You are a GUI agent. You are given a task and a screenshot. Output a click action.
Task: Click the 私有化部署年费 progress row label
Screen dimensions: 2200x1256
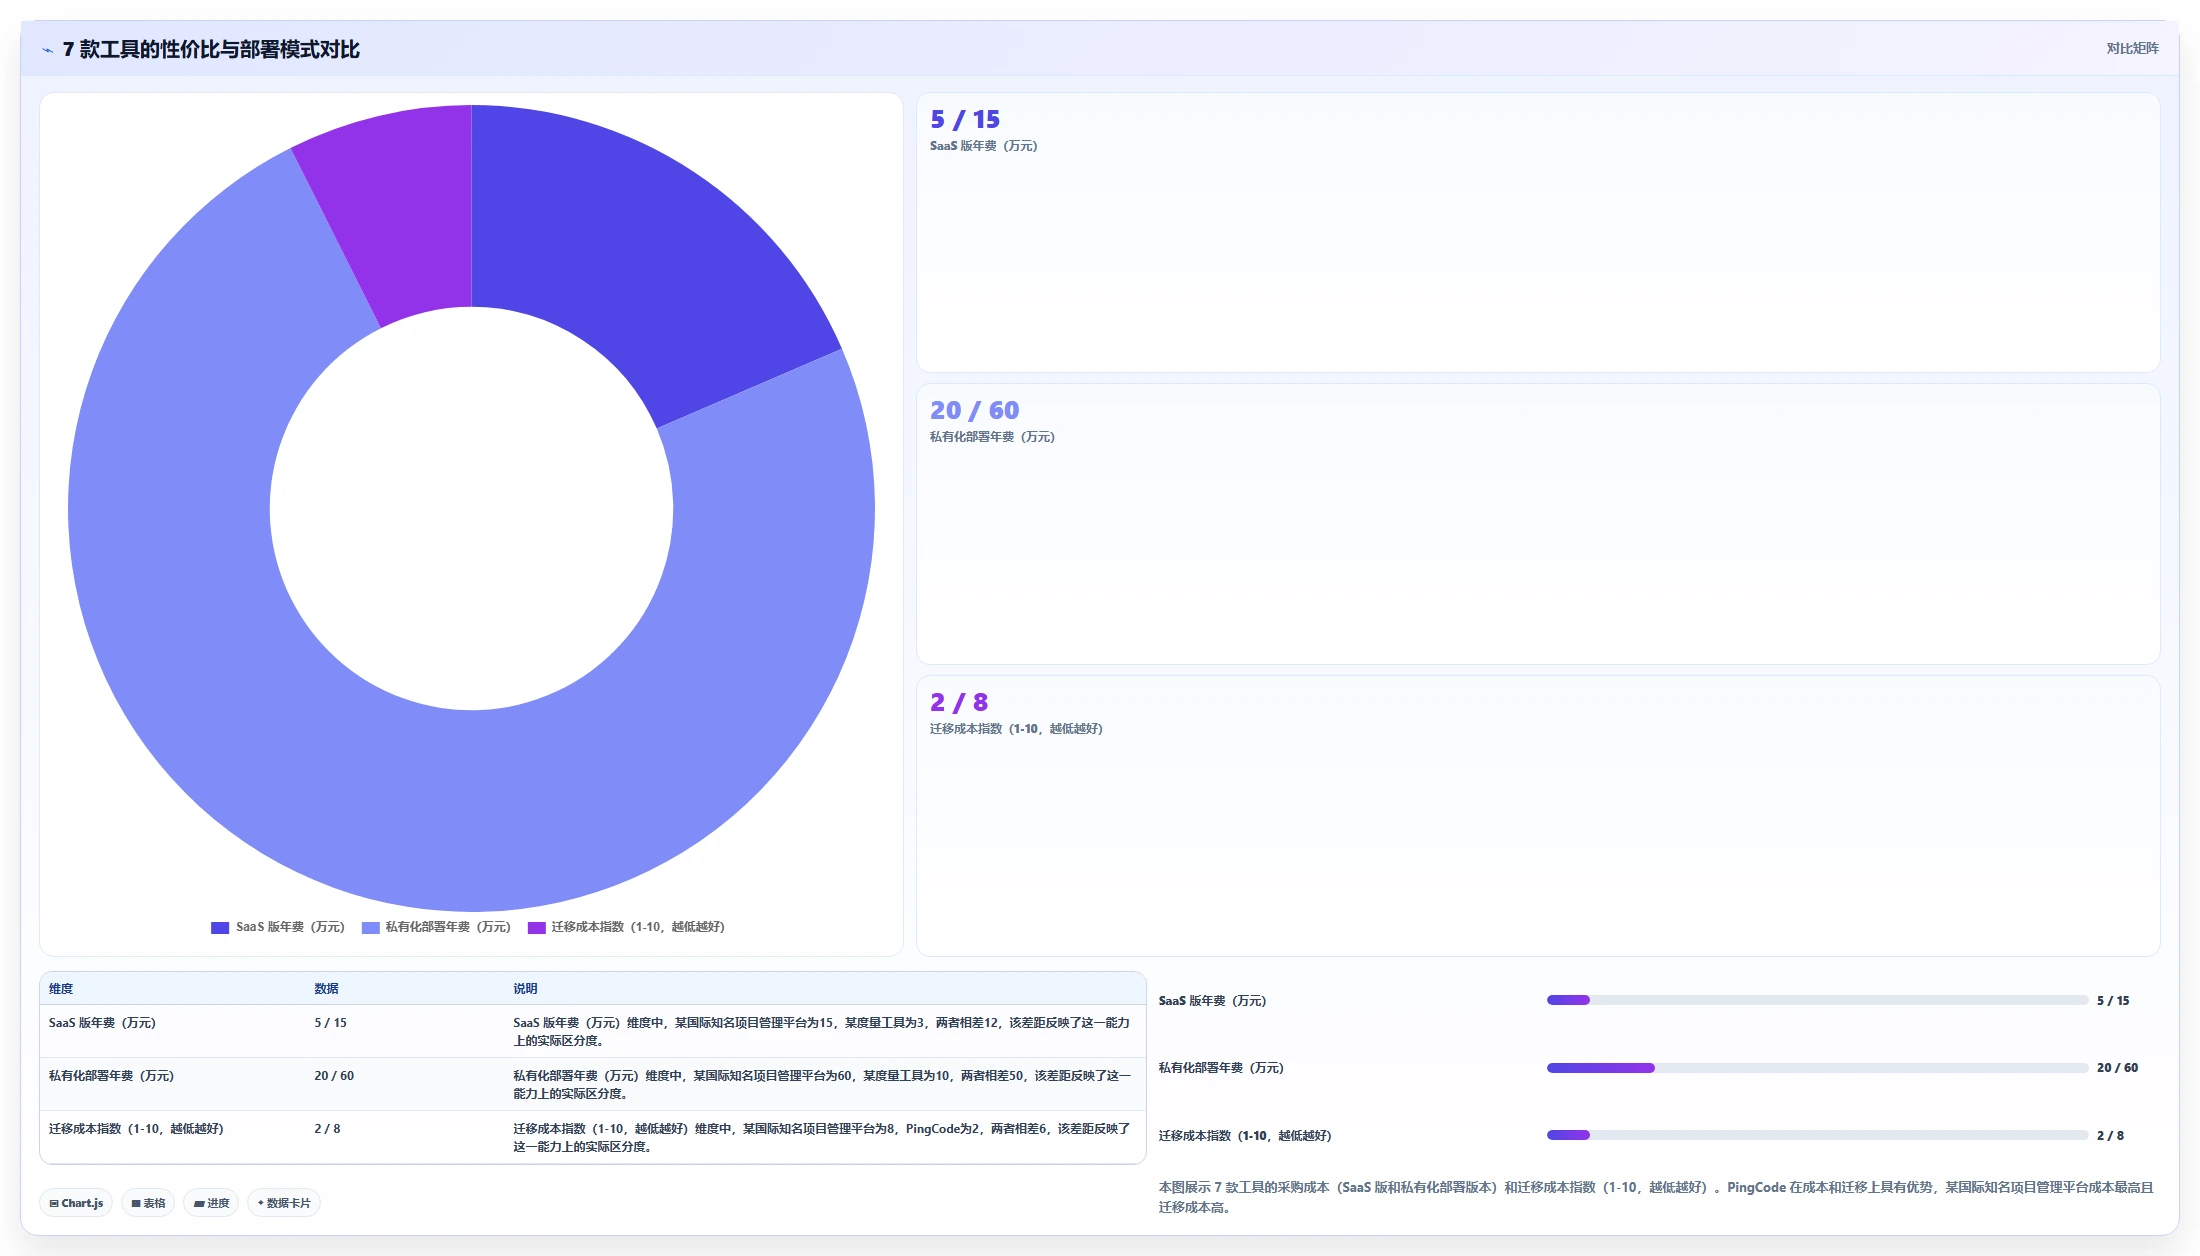click(1221, 1068)
